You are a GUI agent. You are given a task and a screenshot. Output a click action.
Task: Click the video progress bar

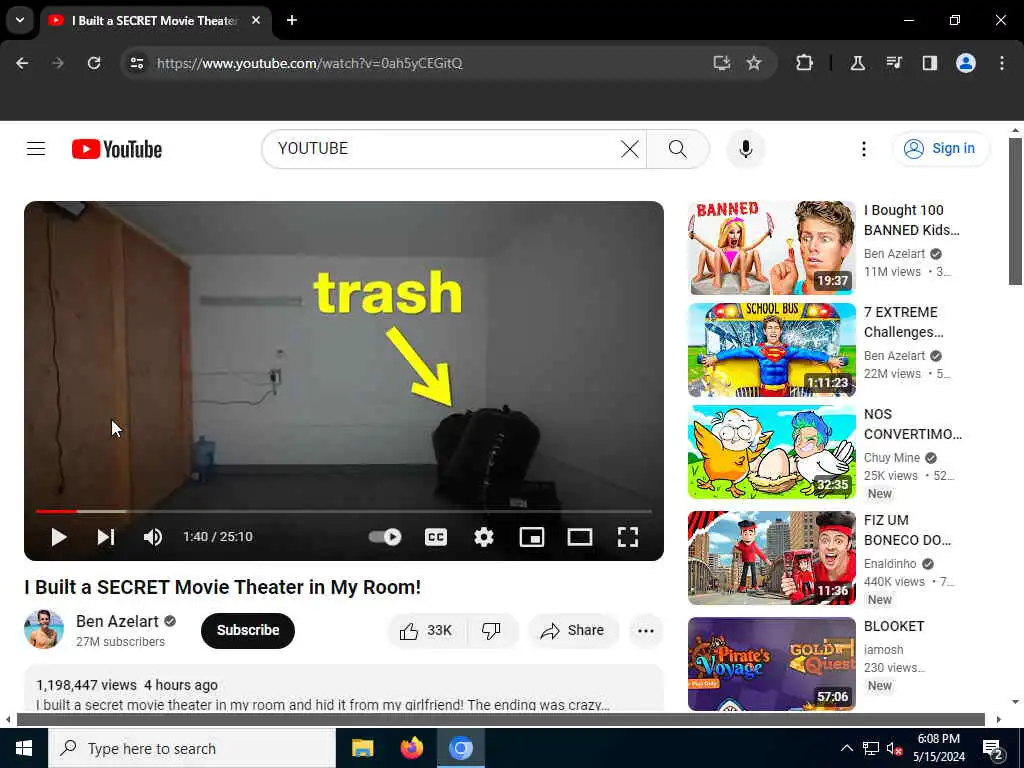click(x=344, y=511)
